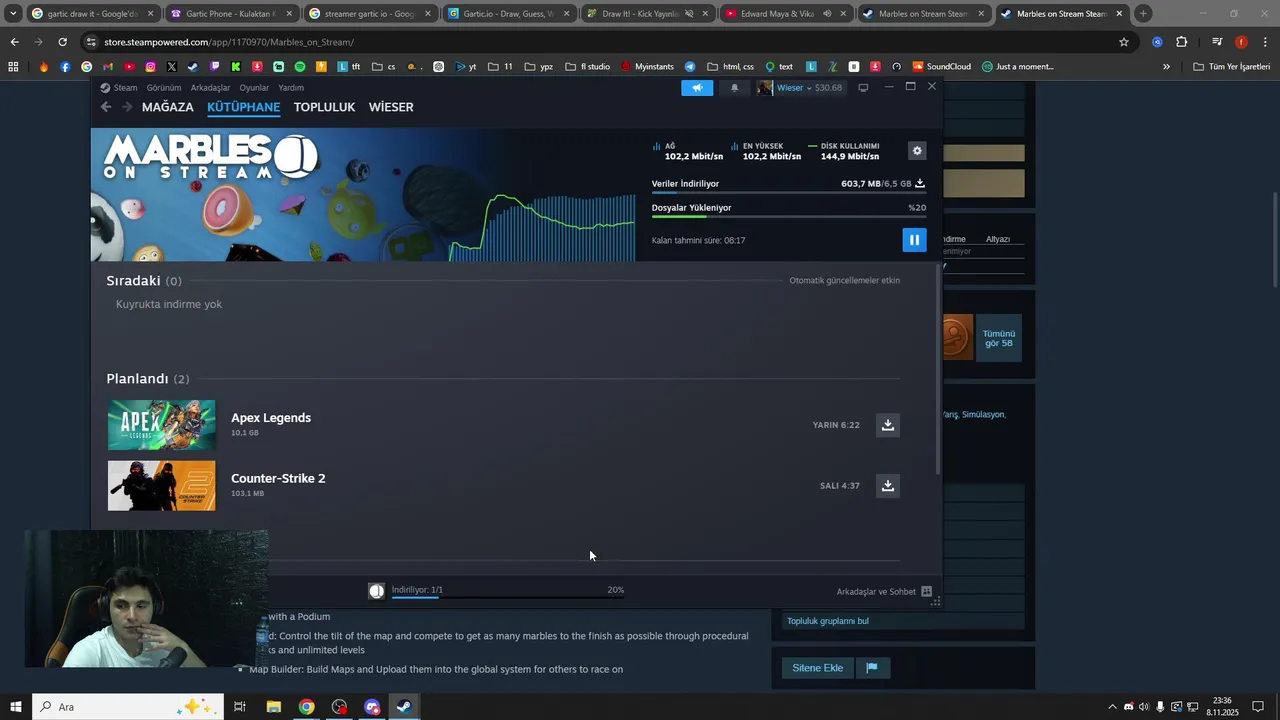Open Steam notifications bell
Screen dimensions: 1280x720
(734, 88)
